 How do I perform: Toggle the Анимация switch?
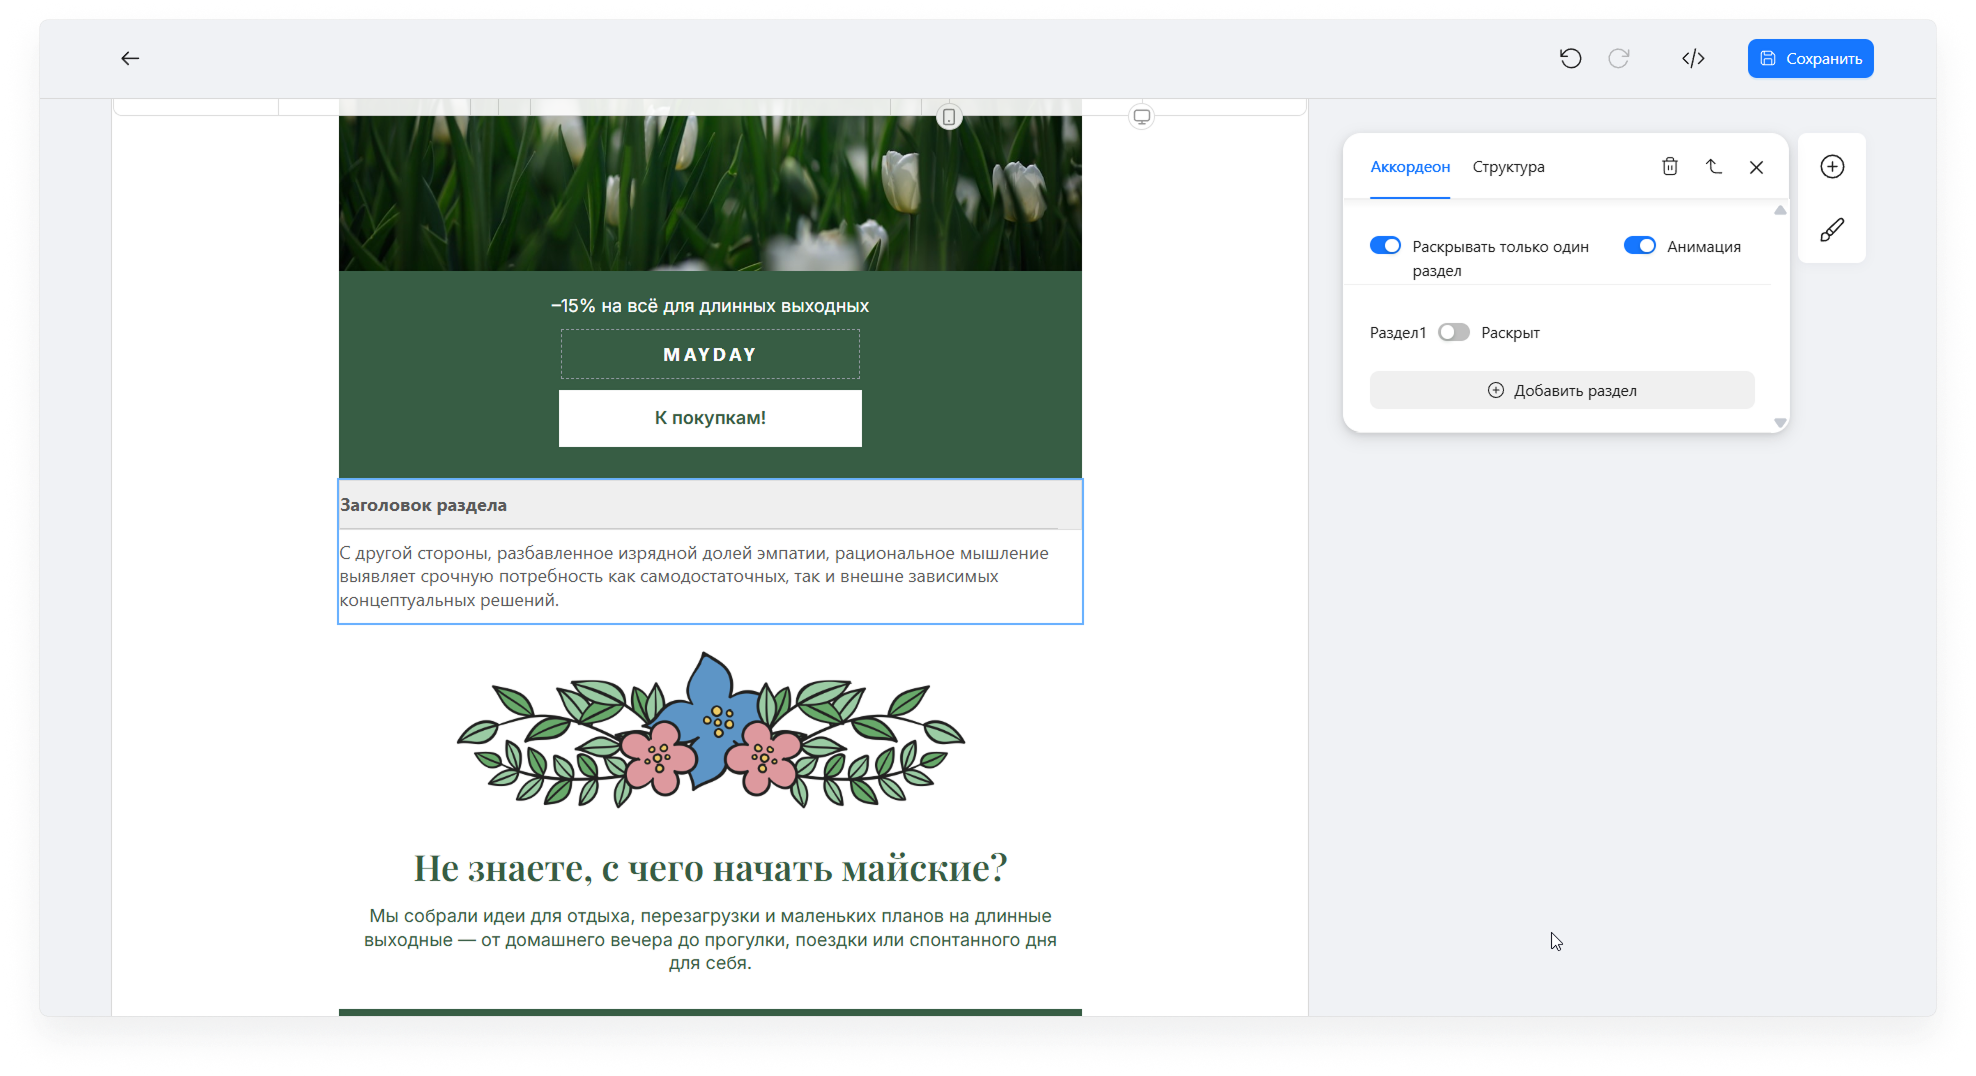pyautogui.click(x=1639, y=246)
